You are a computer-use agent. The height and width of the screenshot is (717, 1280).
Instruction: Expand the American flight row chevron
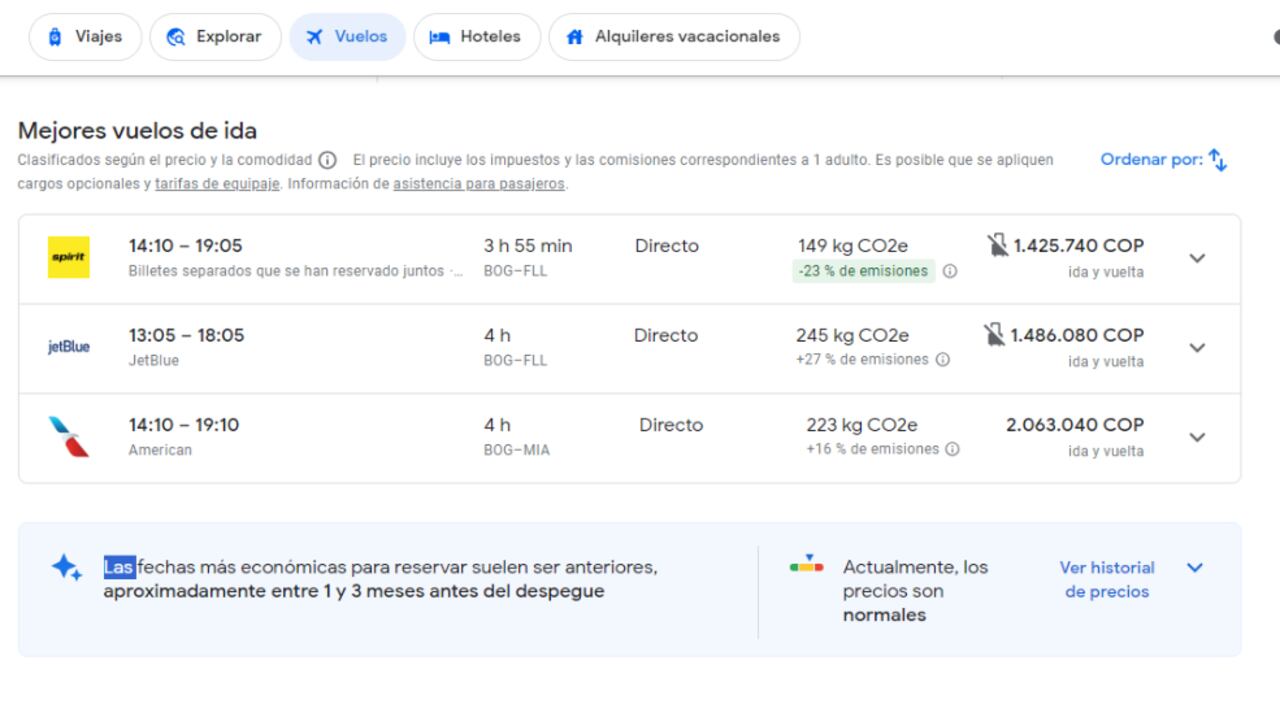coord(1197,437)
